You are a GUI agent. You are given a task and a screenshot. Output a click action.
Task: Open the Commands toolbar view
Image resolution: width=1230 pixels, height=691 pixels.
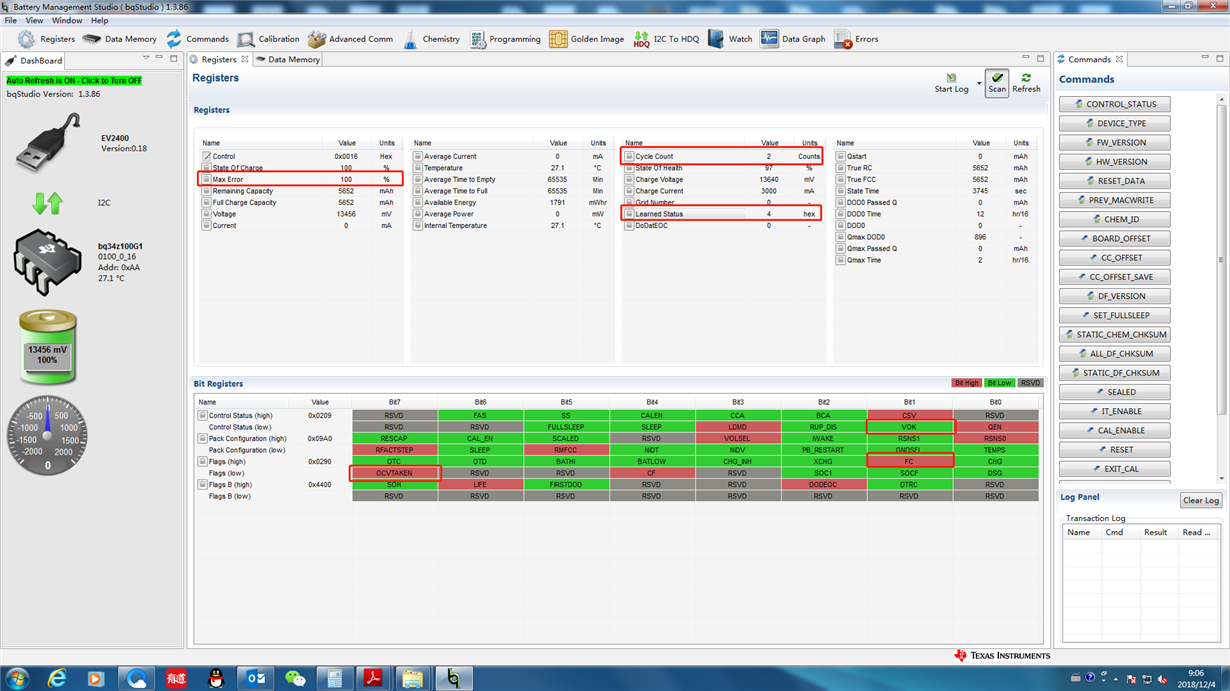pyautogui.click(x=197, y=39)
